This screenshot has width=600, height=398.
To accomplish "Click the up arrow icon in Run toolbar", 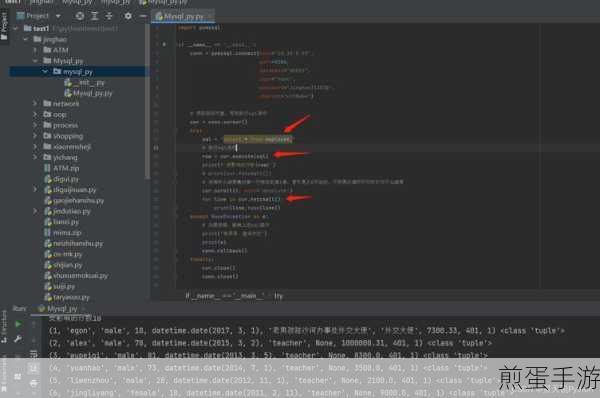I will 34,324.
